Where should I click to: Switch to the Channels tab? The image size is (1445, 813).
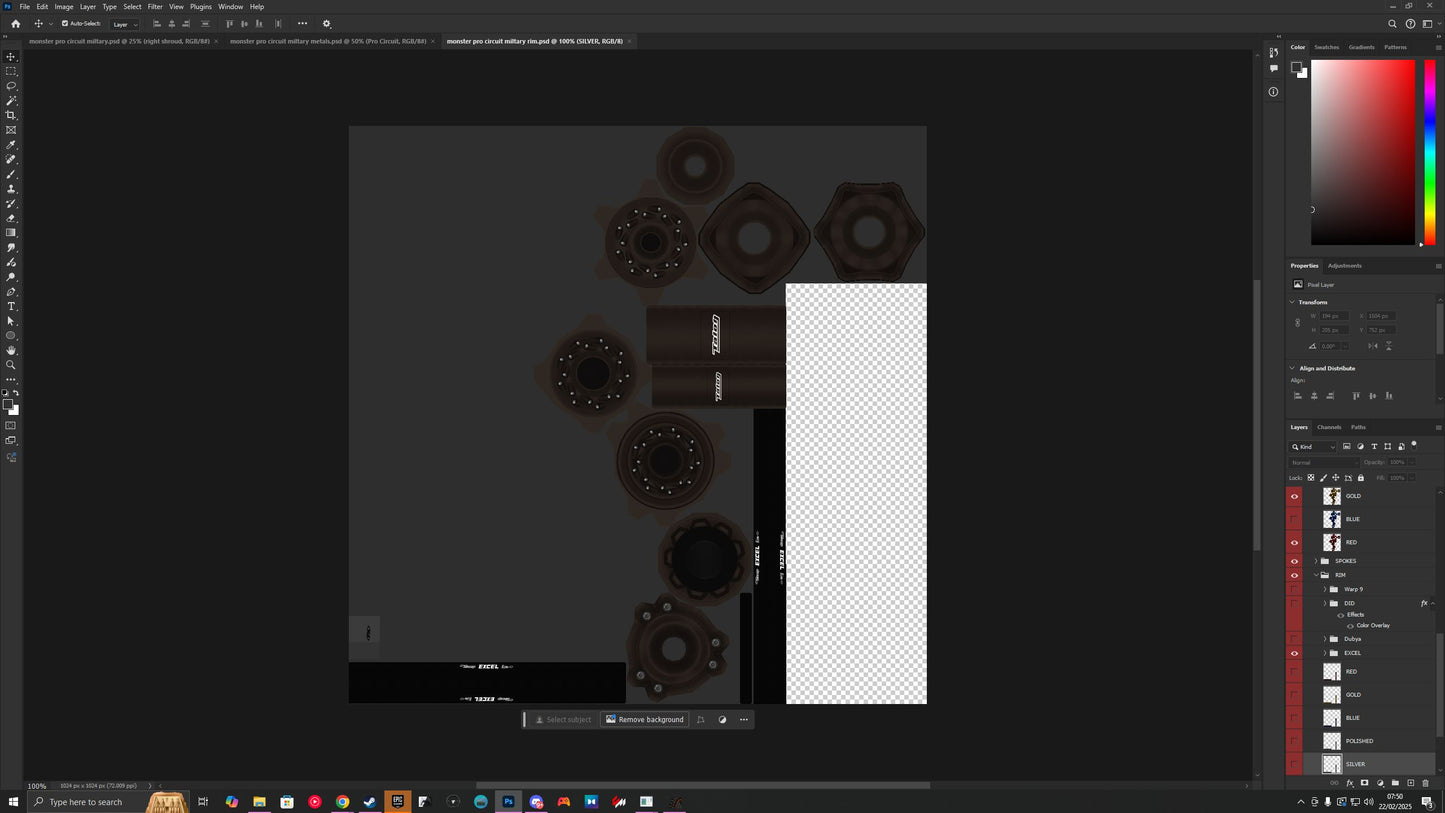1329,427
